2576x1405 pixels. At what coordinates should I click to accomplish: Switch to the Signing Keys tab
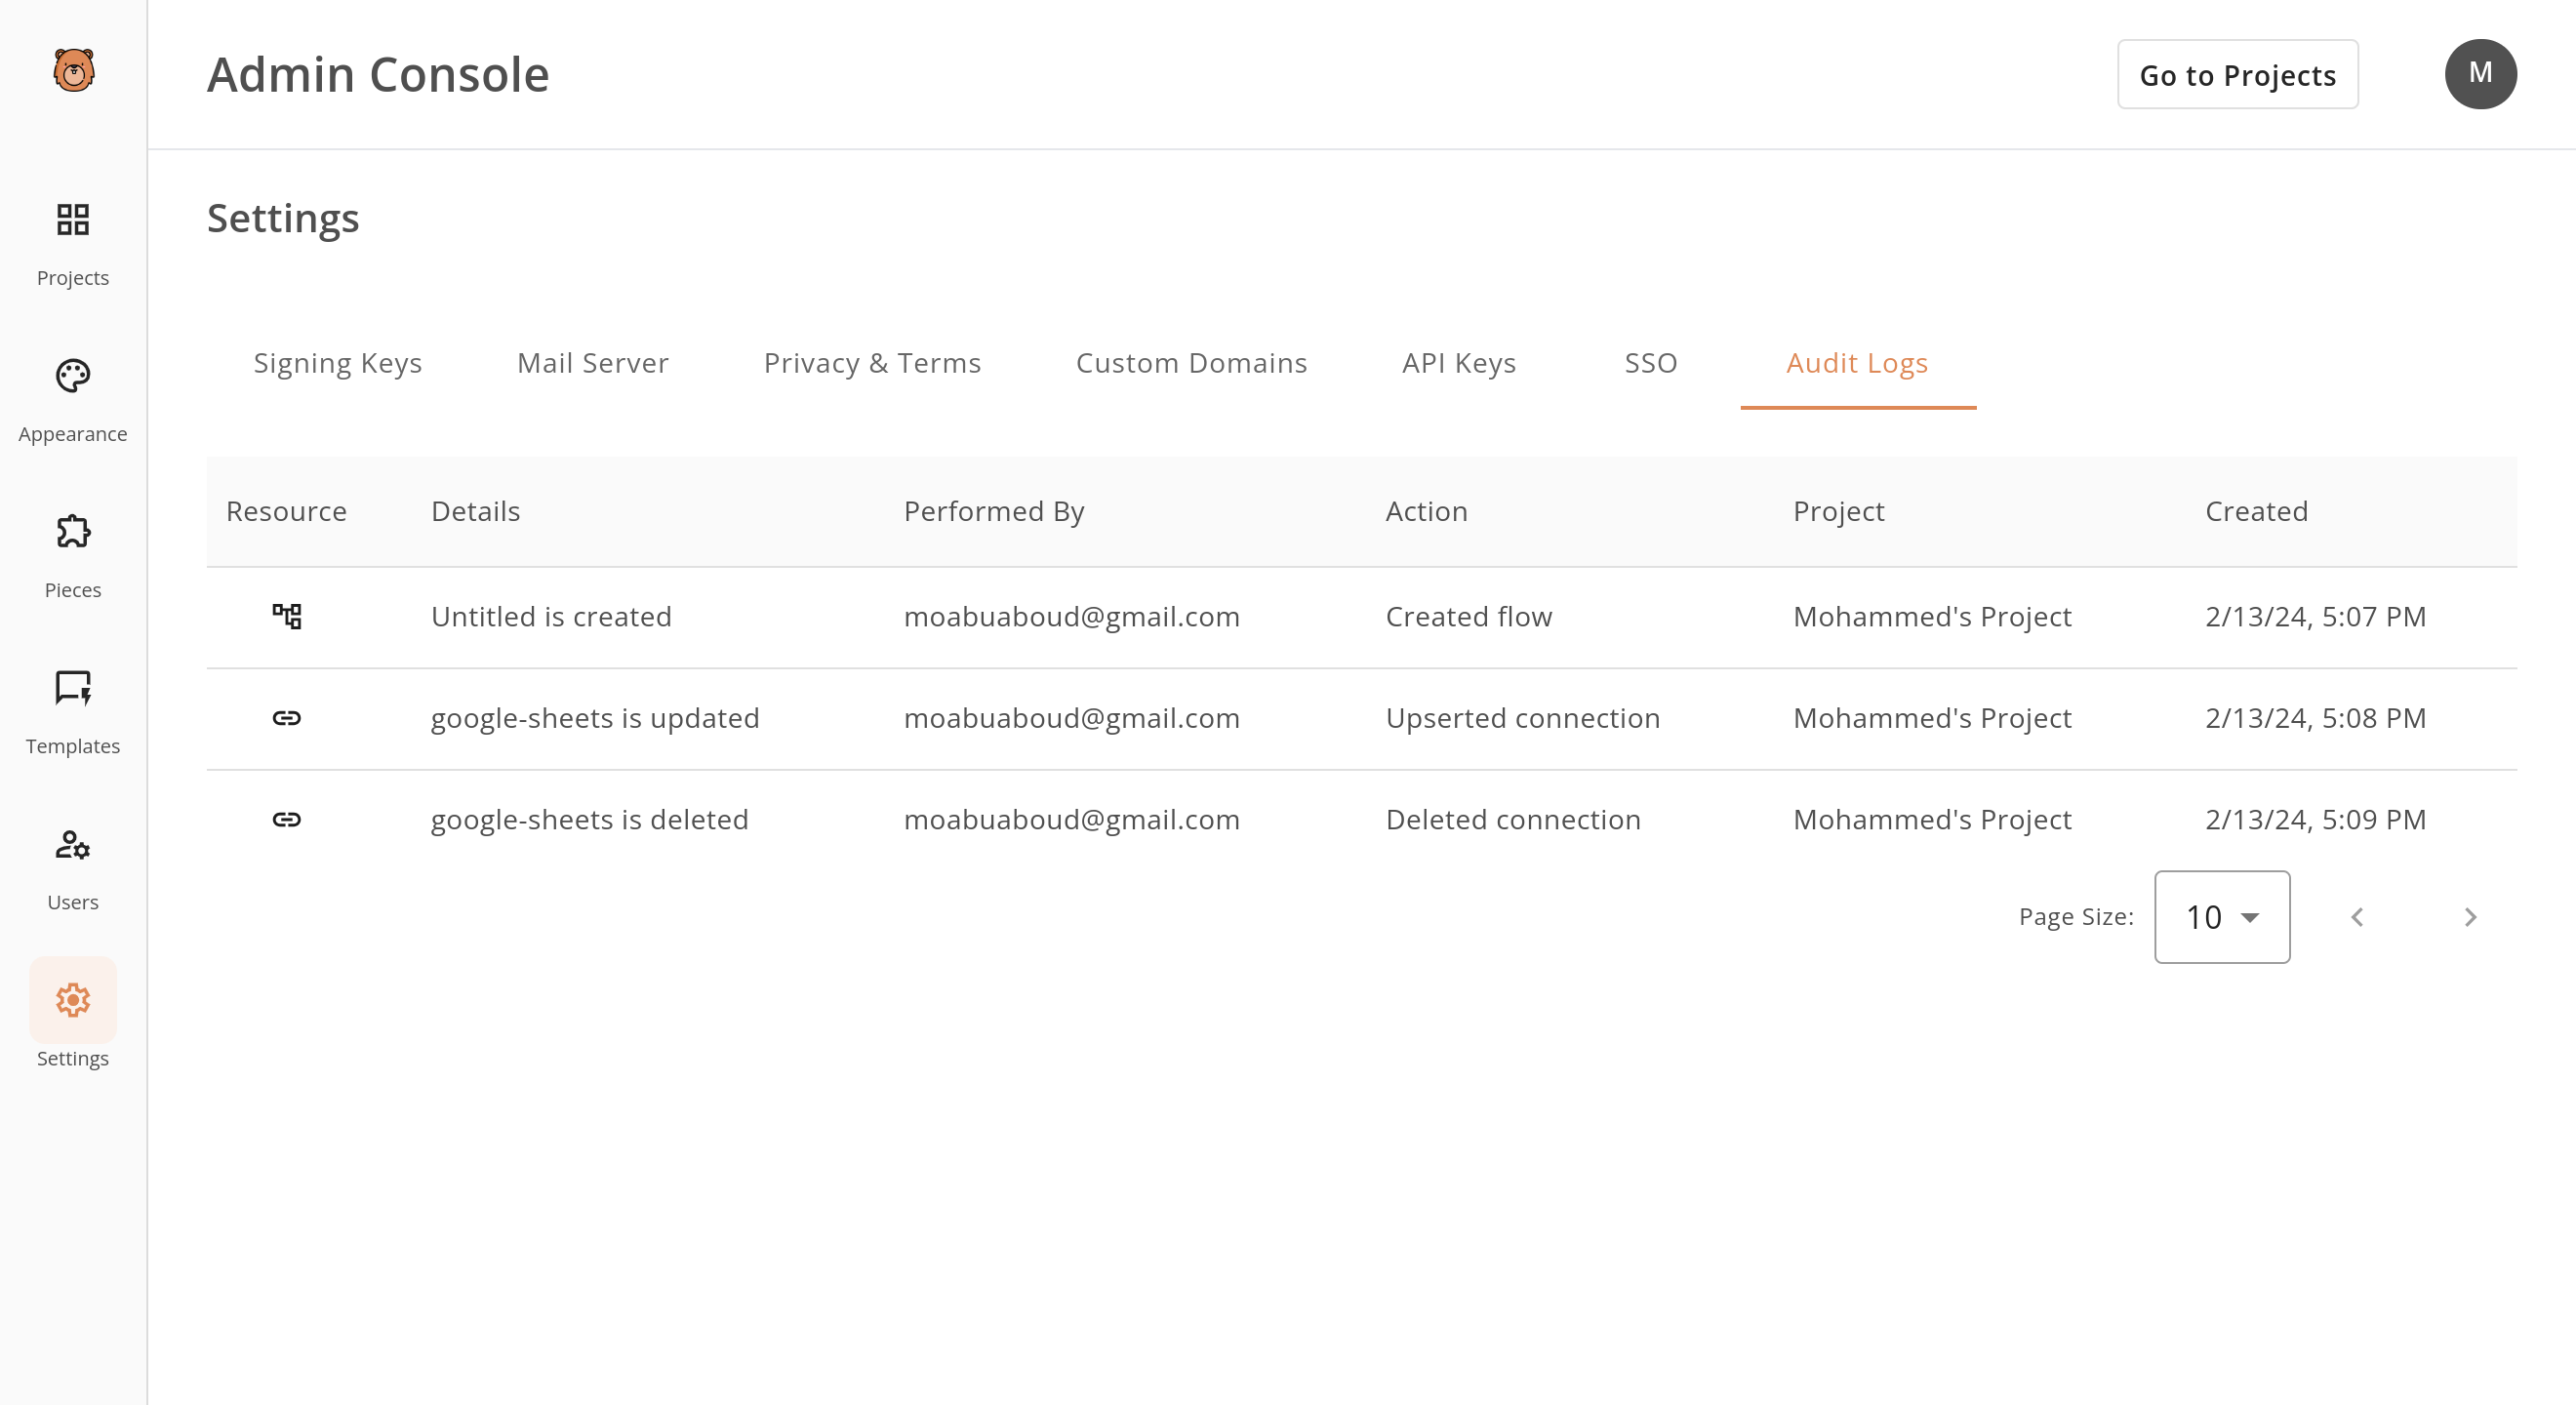[x=338, y=363]
